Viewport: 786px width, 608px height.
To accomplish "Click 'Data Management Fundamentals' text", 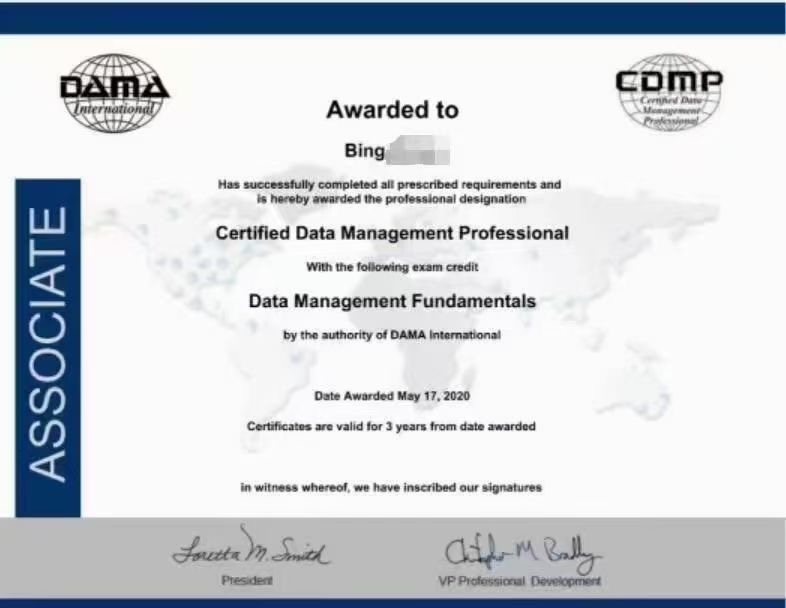I will tap(392, 301).
